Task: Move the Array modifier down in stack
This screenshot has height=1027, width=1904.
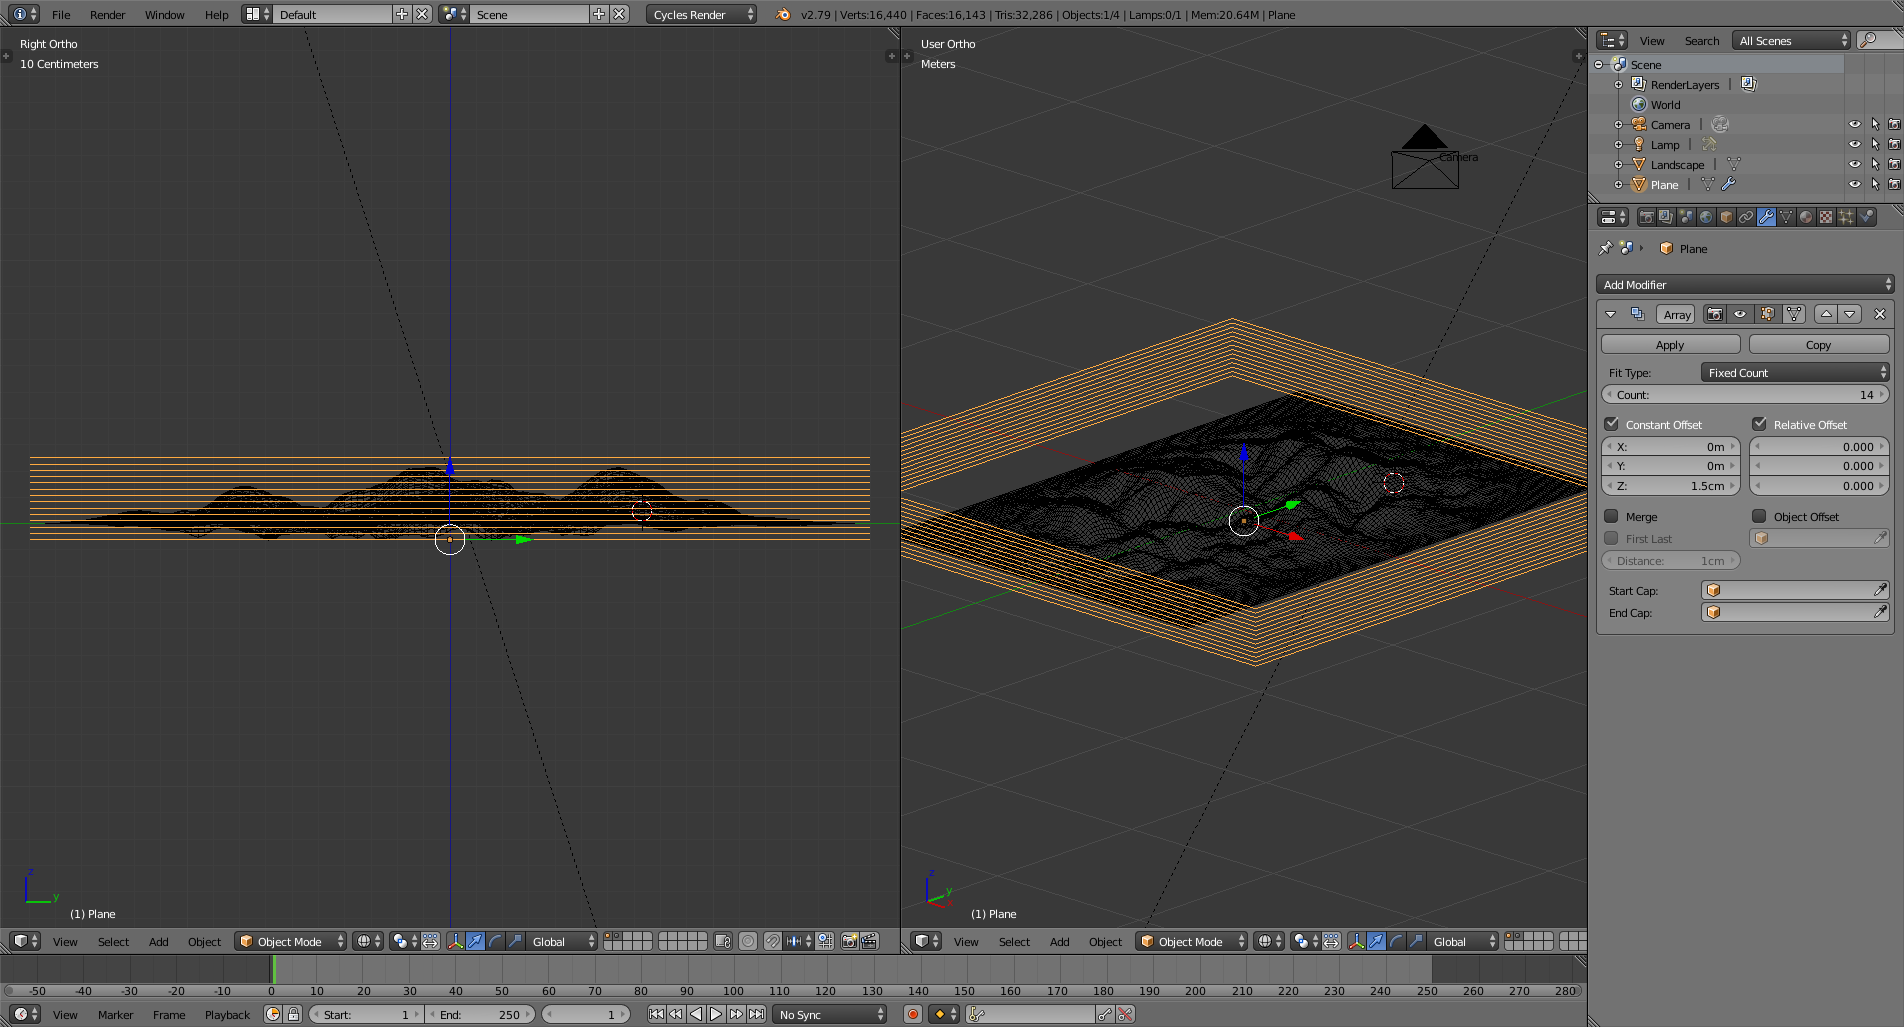Action: click(1850, 314)
